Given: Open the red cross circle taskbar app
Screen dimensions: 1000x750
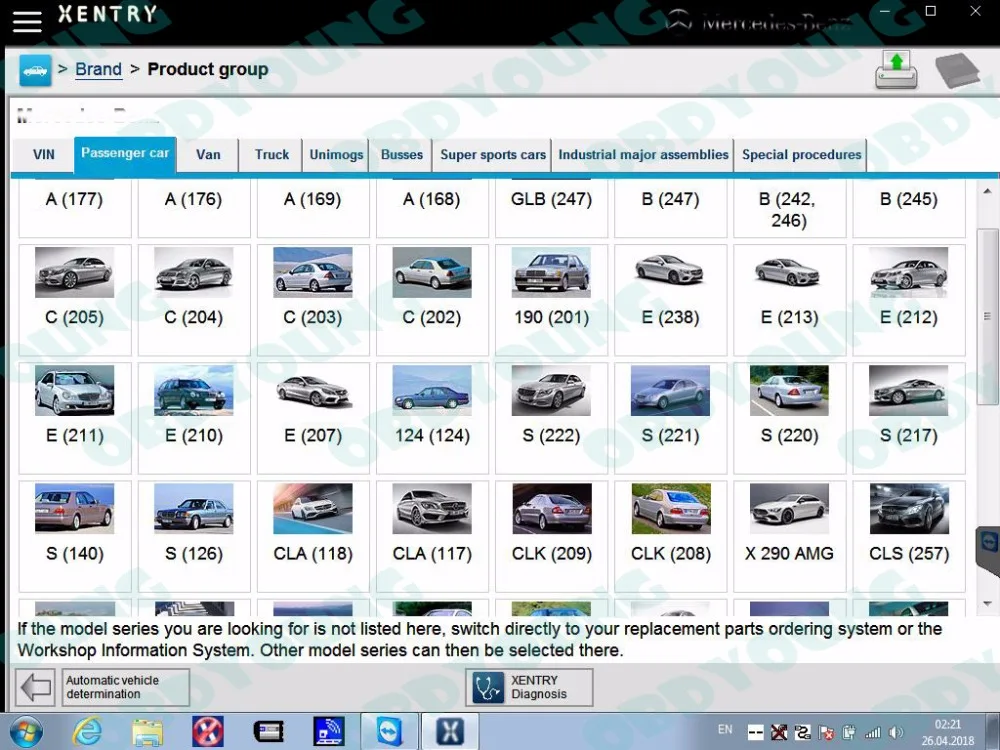Looking at the screenshot, I should 208,732.
